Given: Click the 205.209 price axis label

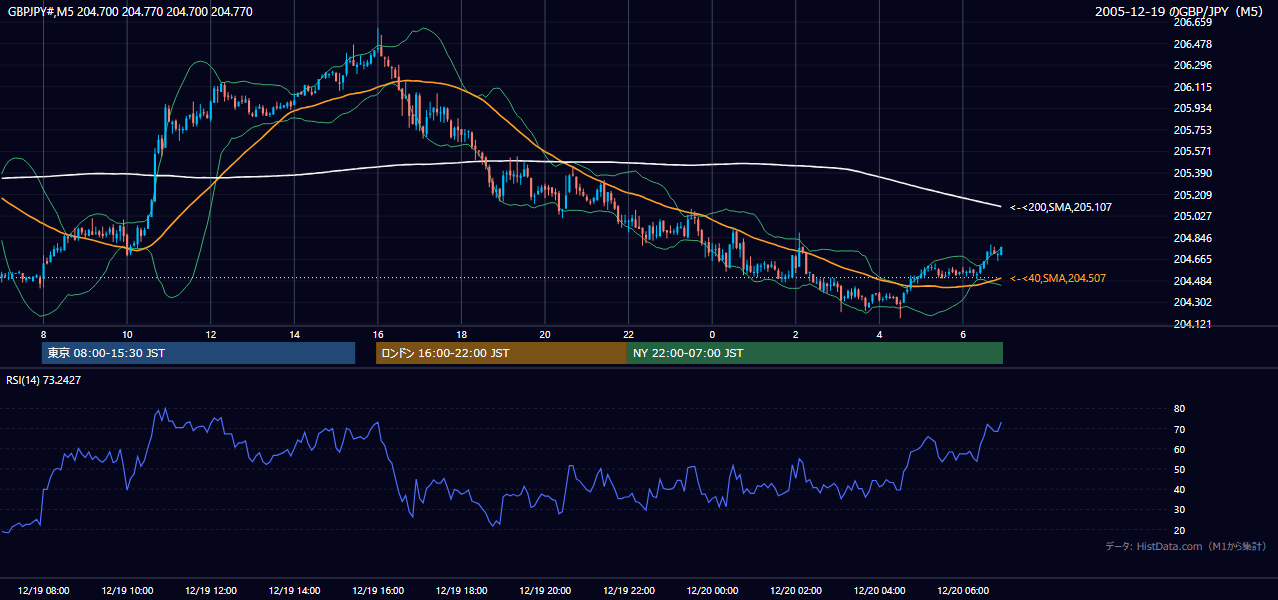Looking at the screenshot, I should tap(1192, 195).
